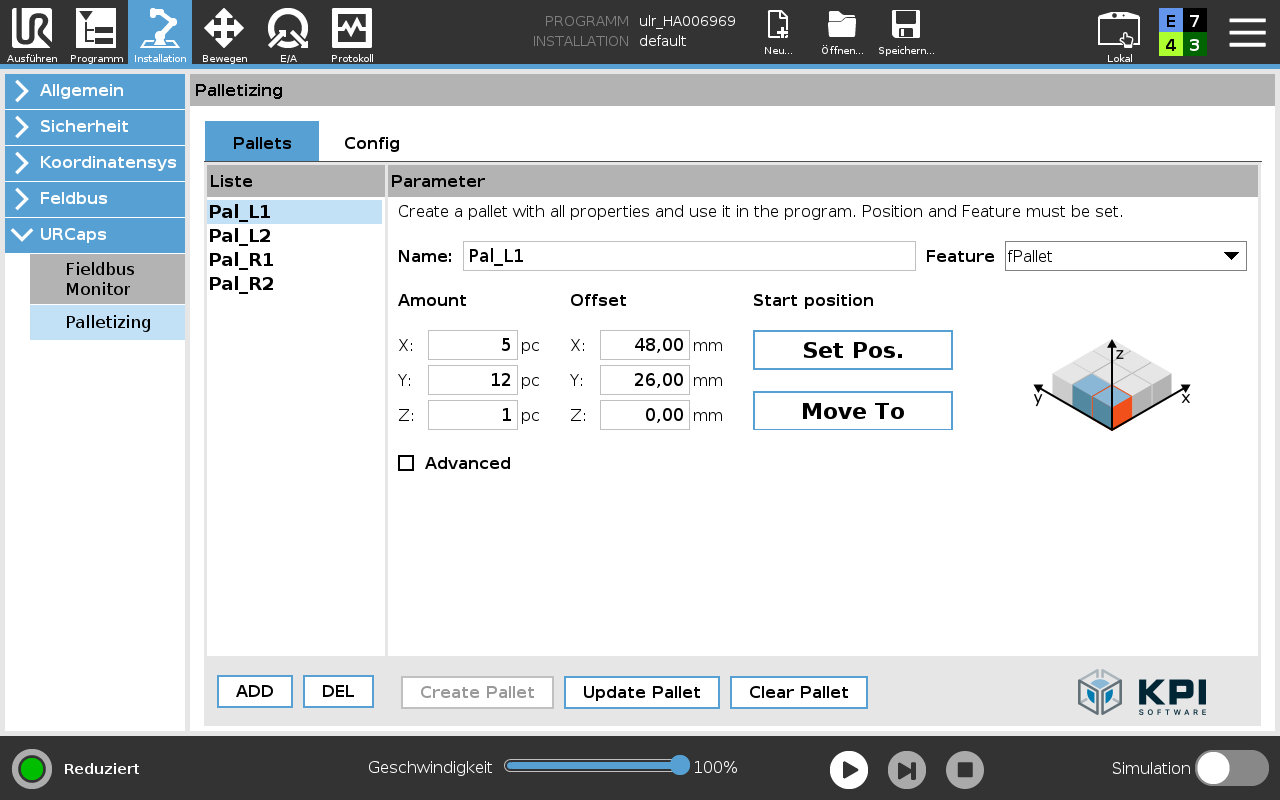
Task: Click the Stop program button
Action: point(965,770)
